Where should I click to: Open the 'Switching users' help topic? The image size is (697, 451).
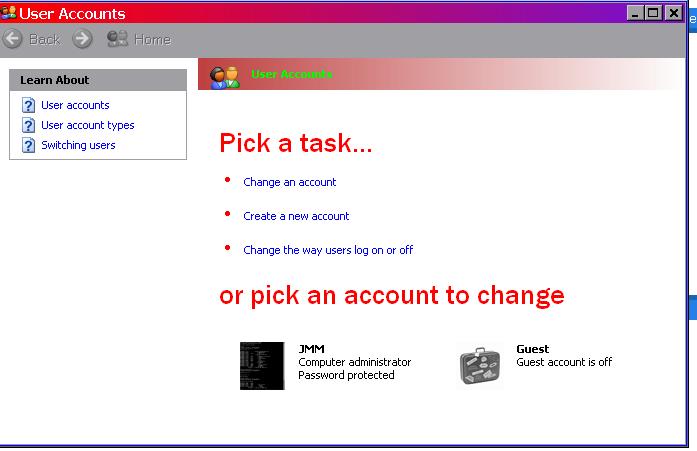tap(78, 145)
